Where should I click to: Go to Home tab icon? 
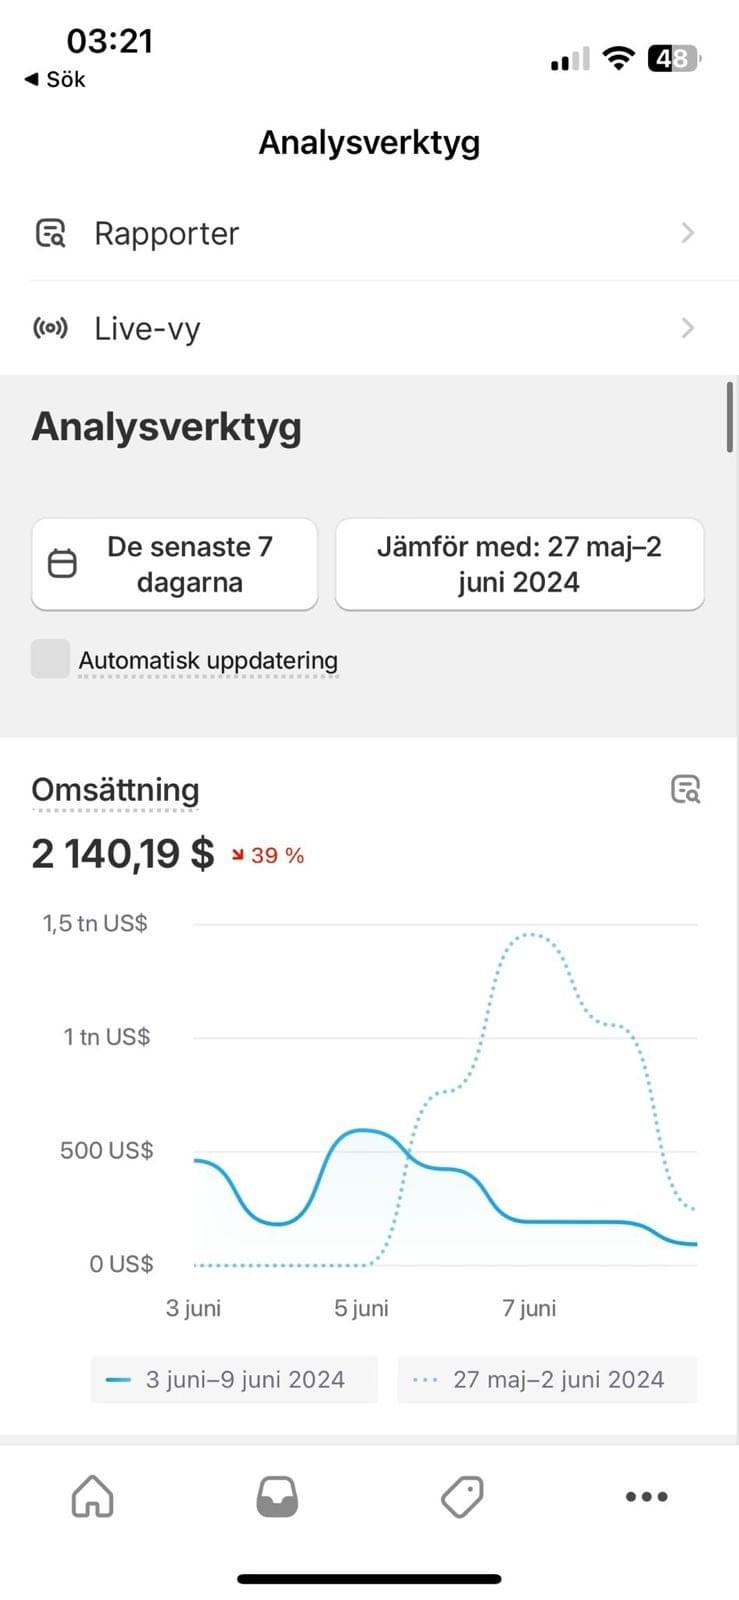click(x=92, y=1497)
